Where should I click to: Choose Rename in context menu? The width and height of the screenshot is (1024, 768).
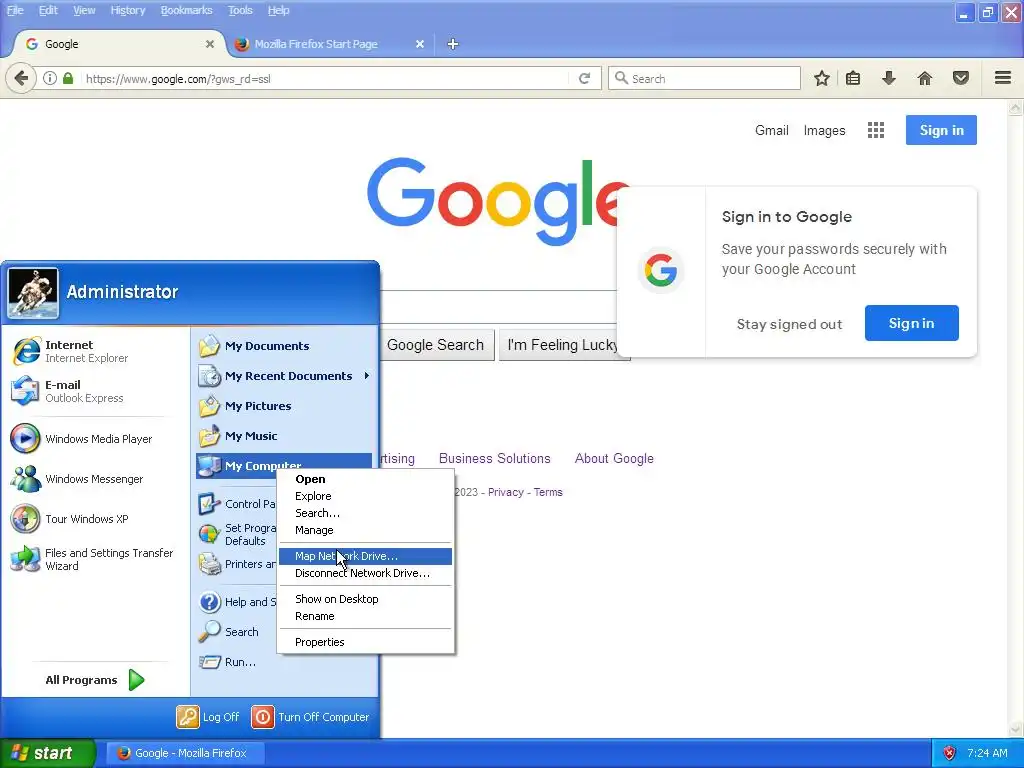[x=365, y=616]
